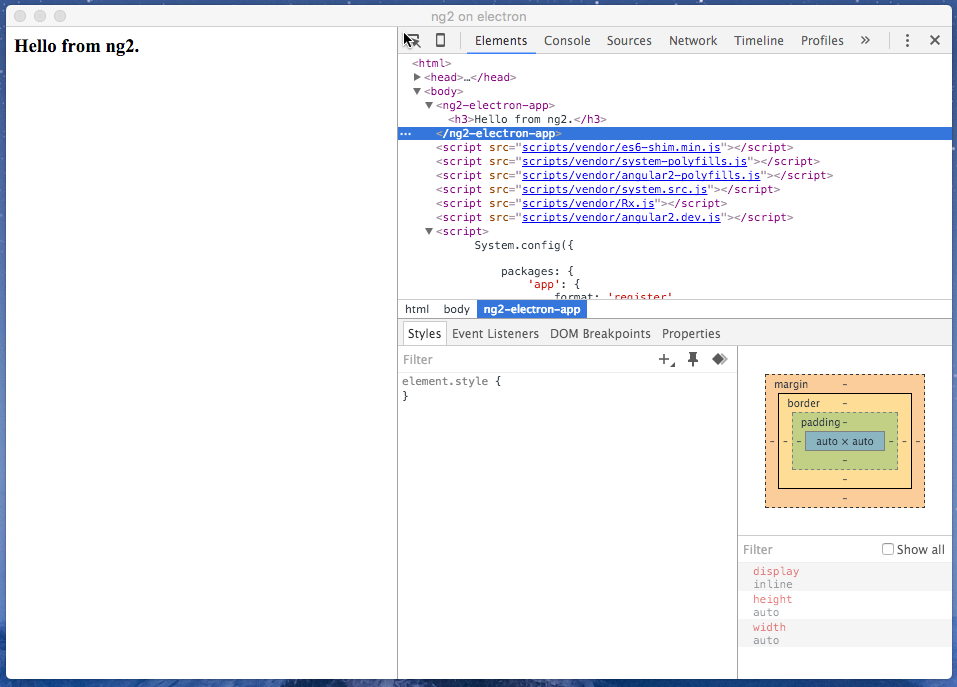The height and width of the screenshot is (687, 957).
Task: Add a new style rule plus icon
Action: [666, 359]
